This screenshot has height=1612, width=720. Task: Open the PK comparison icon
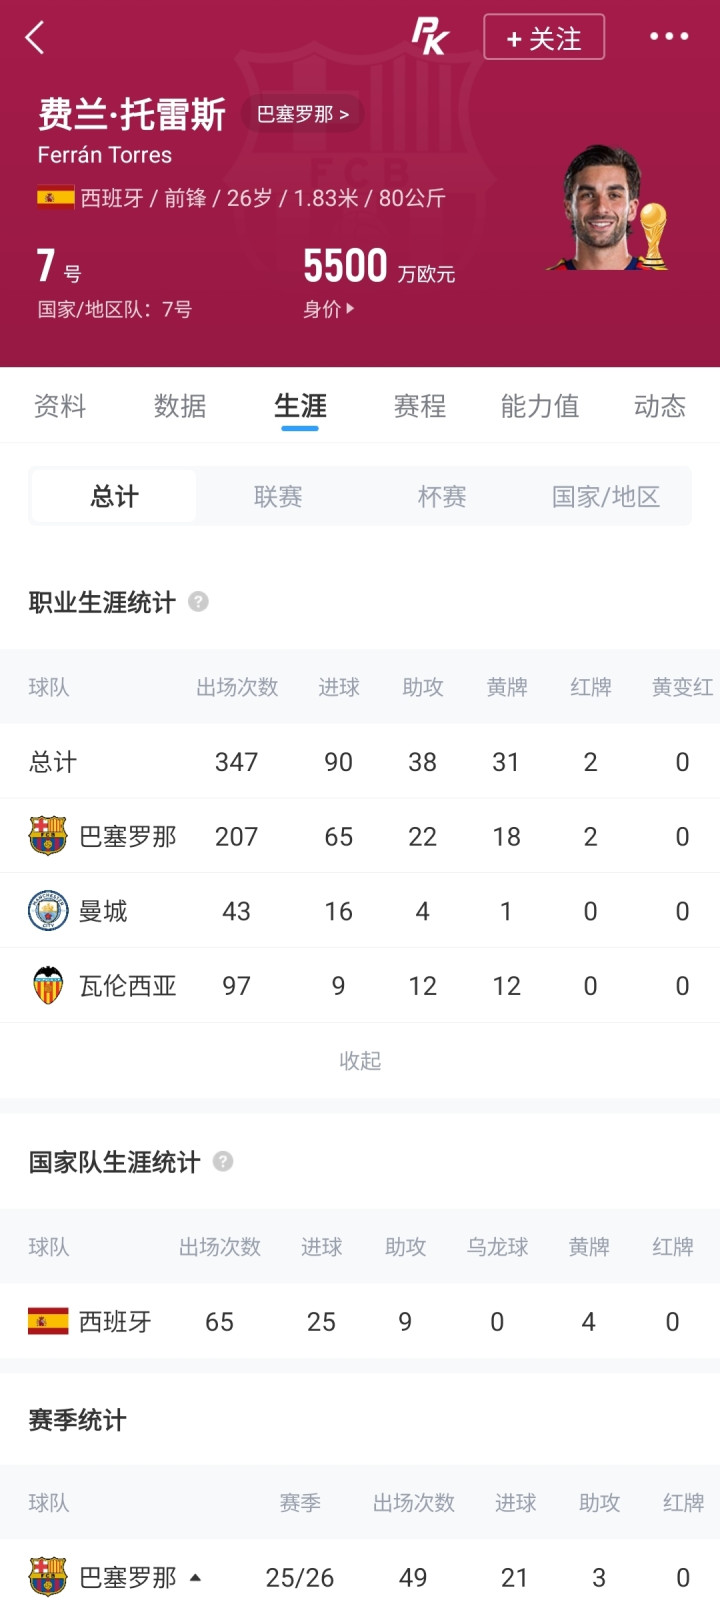431,37
